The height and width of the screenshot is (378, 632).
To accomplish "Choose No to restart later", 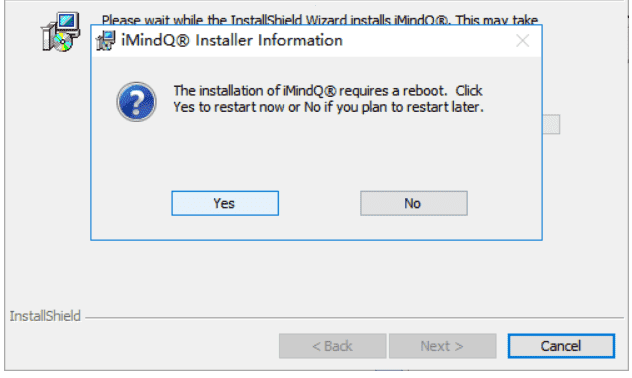I will (414, 203).
